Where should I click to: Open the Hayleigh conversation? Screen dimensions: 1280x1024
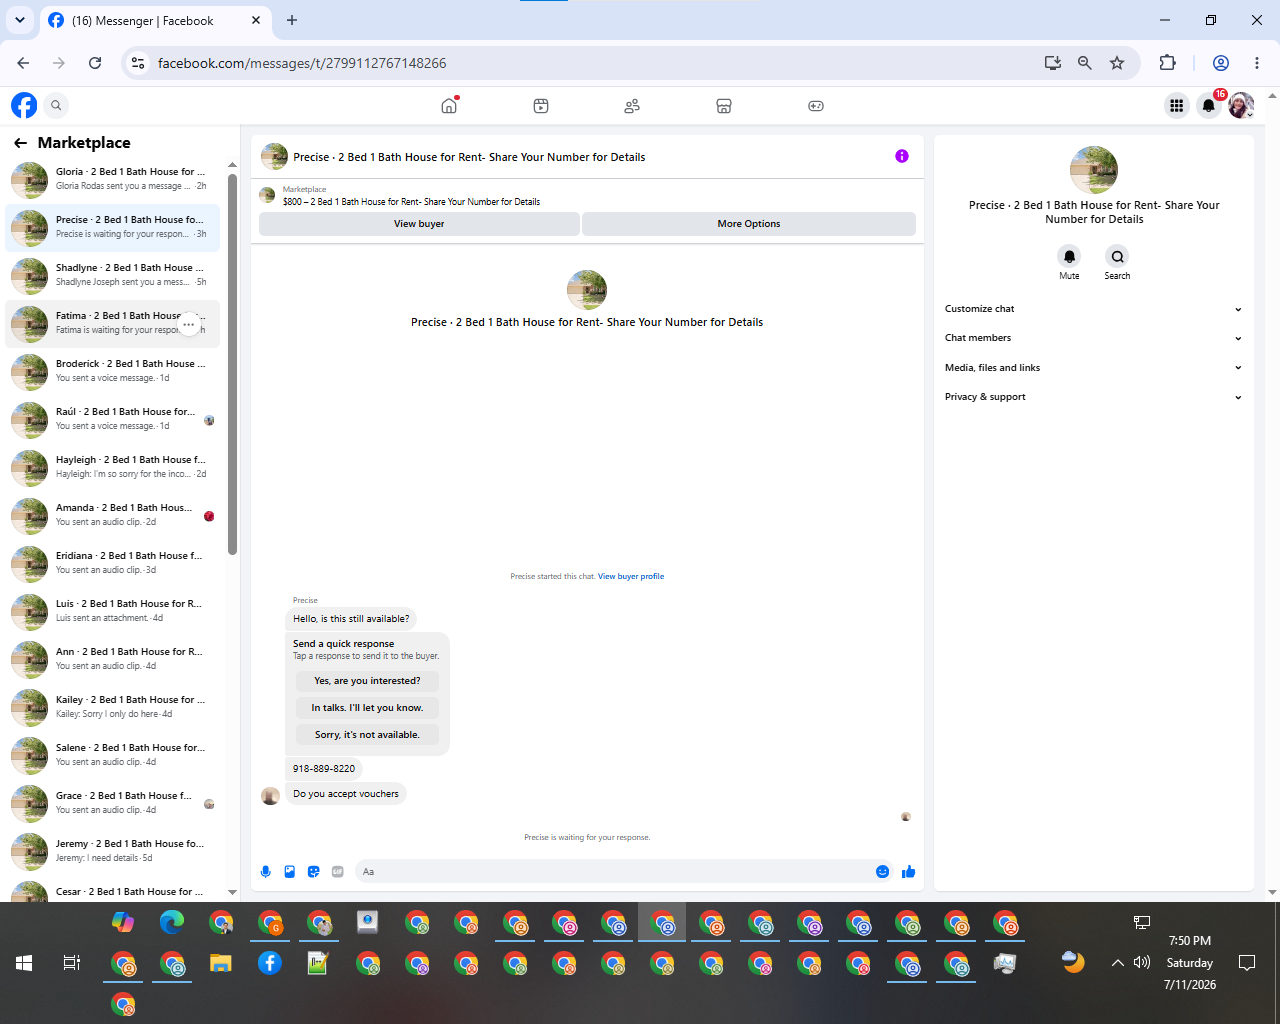(x=112, y=468)
